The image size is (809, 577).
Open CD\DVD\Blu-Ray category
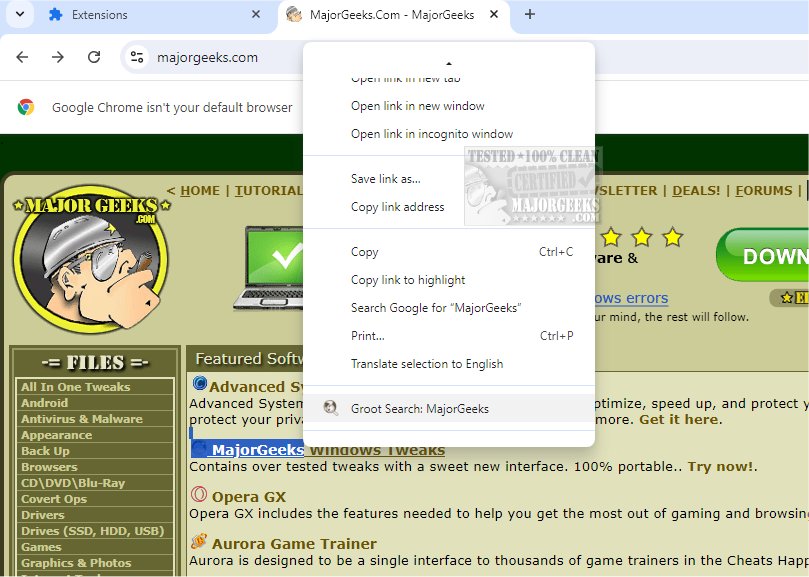(x=73, y=483)
